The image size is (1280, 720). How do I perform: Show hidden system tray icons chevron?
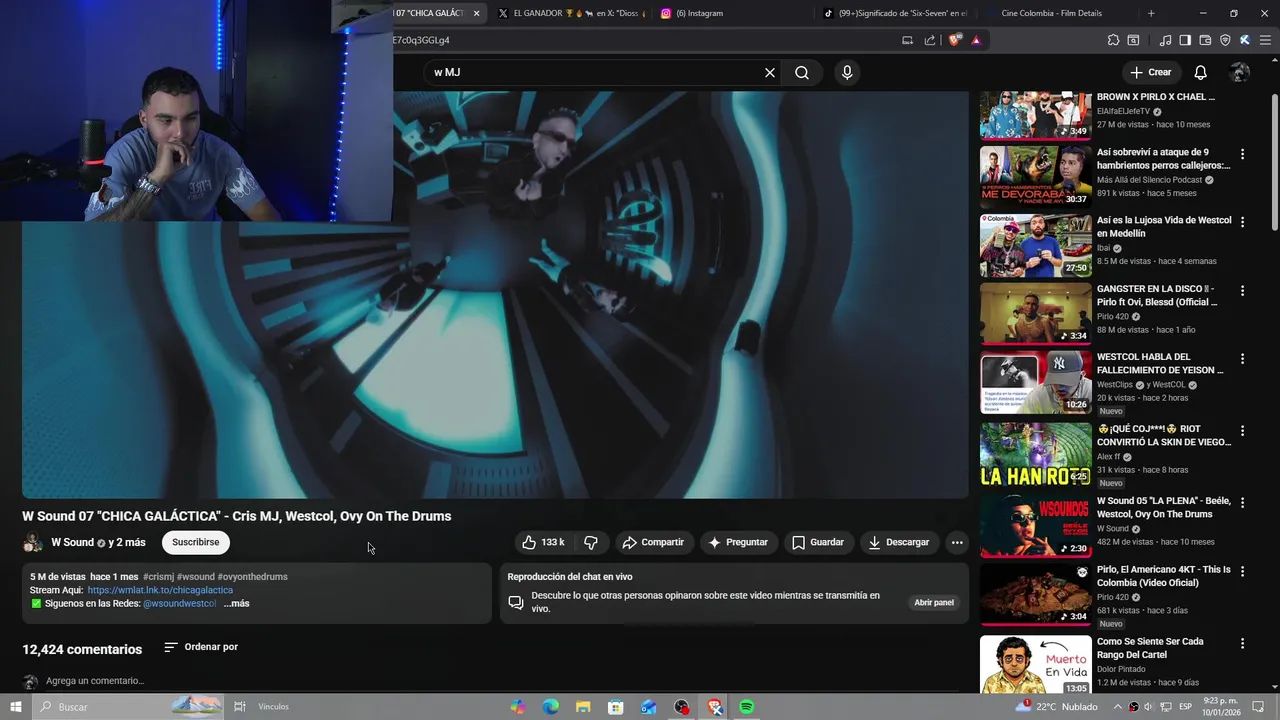point(1118,707)
